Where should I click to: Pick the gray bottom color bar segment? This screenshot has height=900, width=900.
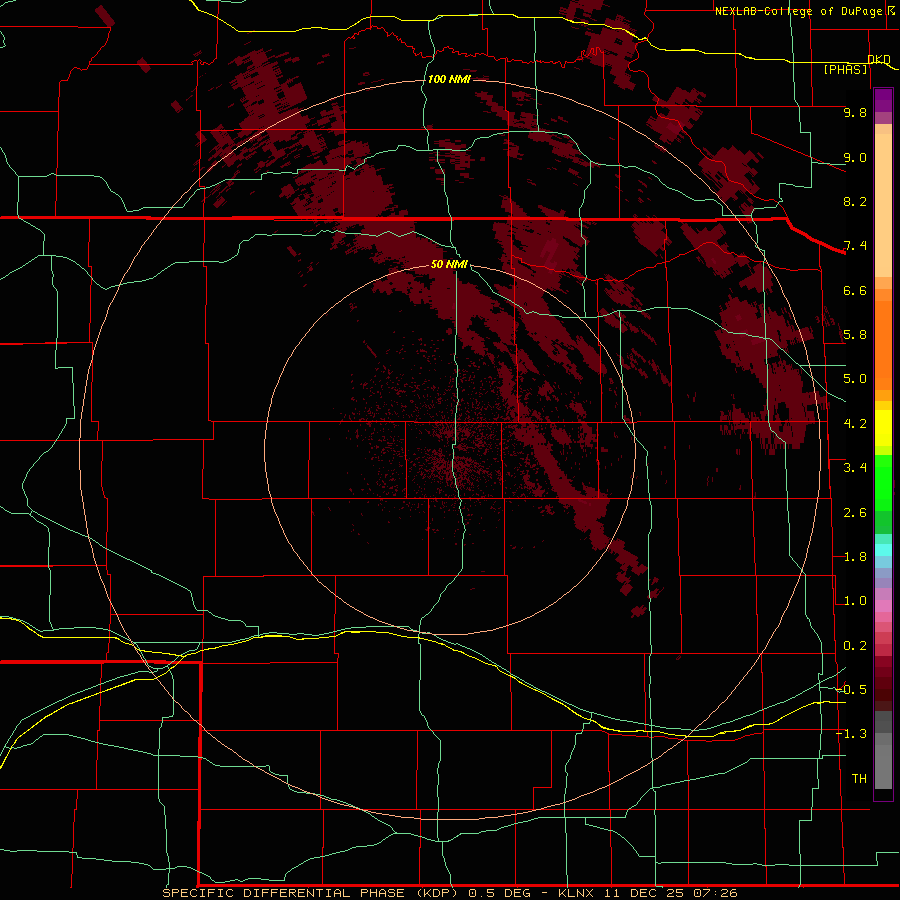pos(883,763)
